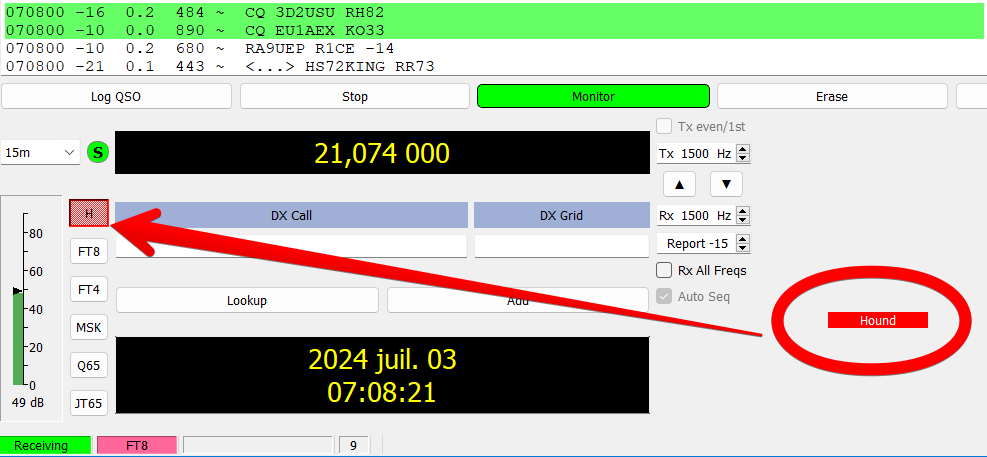Click the green S split indicator
Screen dimensions: 987x457
coord(98,152)
